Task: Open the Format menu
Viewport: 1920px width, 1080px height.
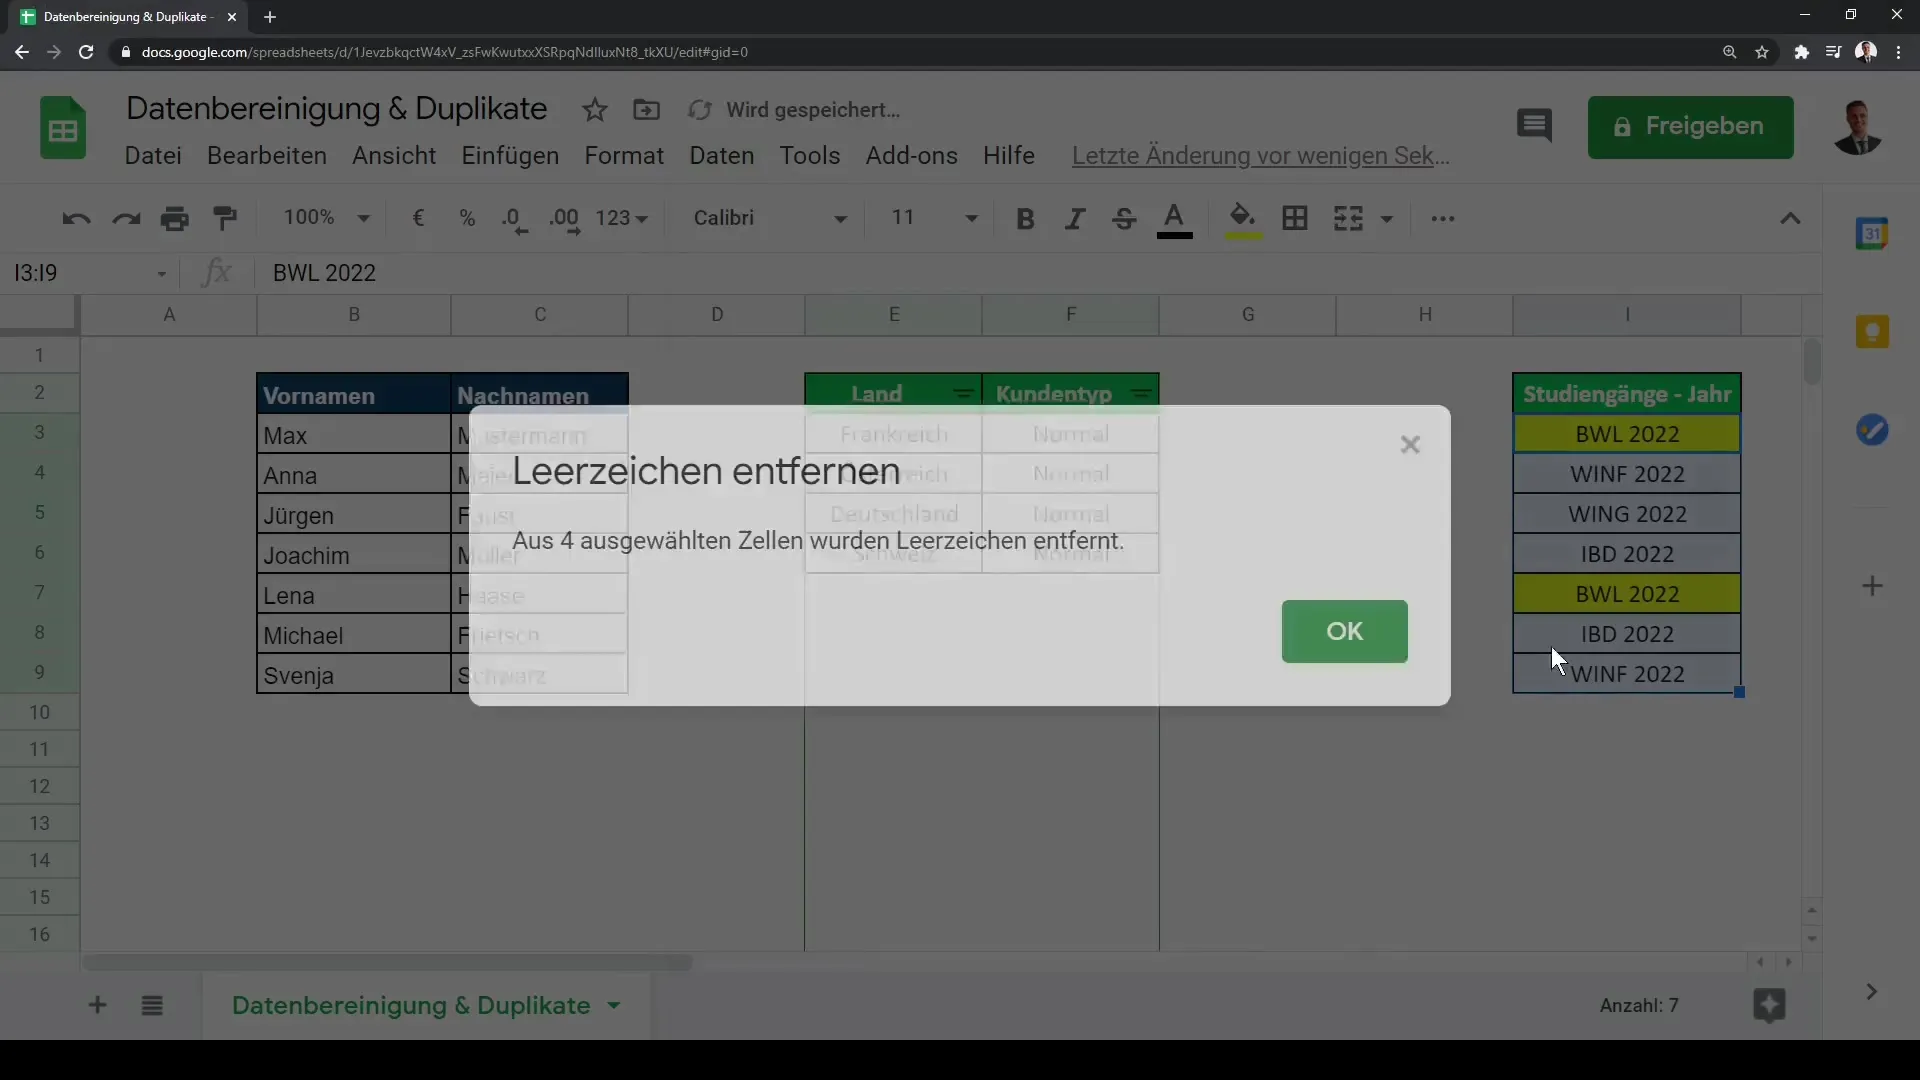Action: [624, 156]
